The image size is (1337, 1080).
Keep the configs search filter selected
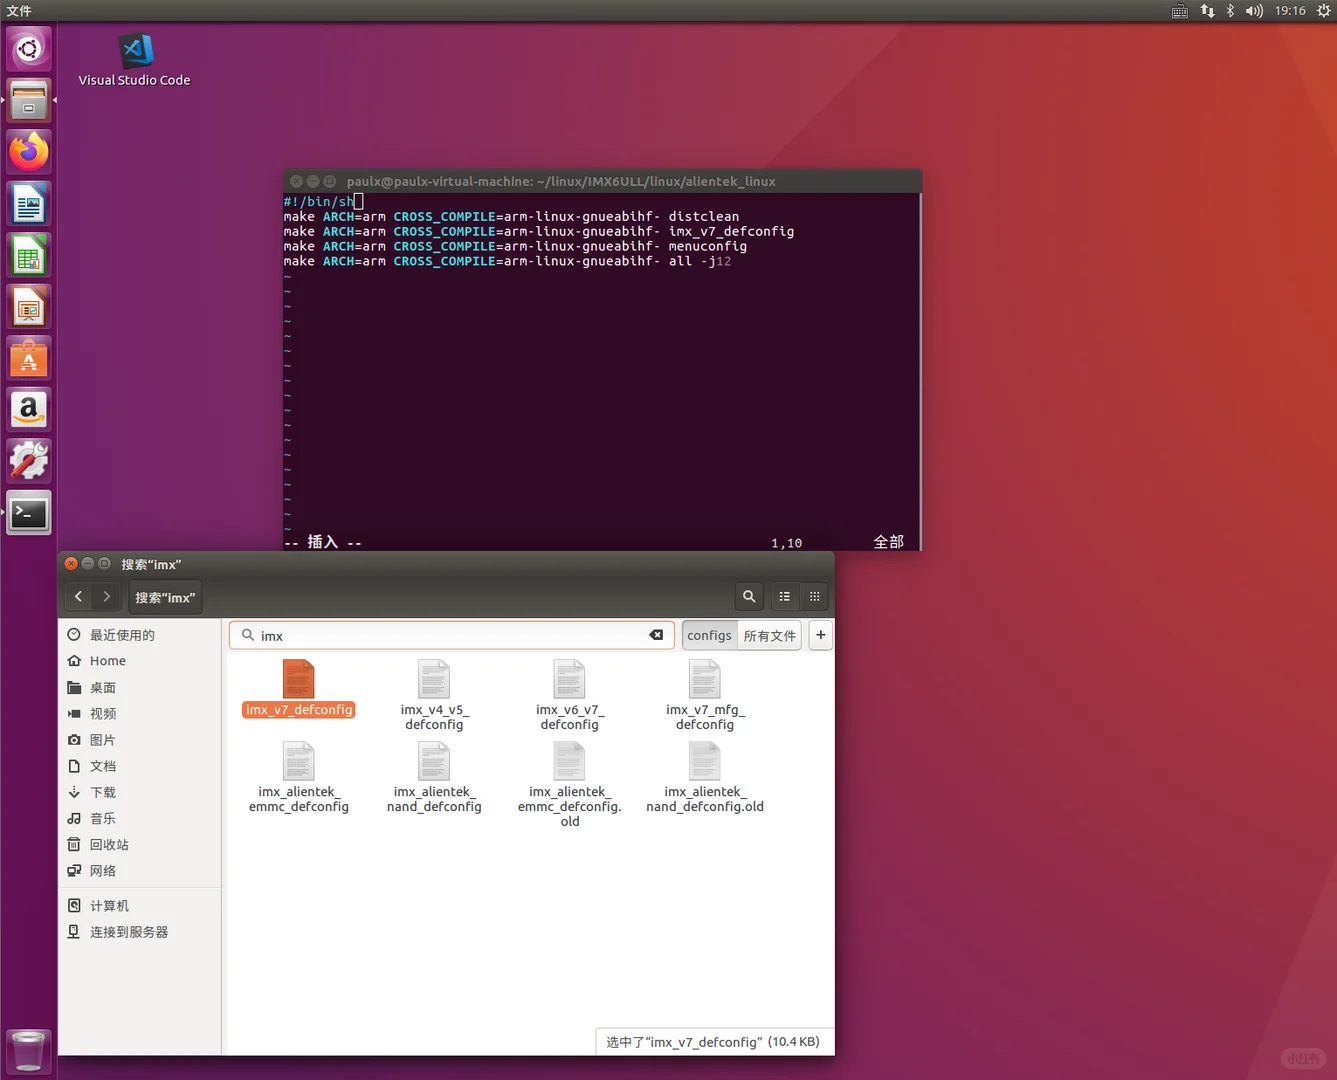pos(709,635)
